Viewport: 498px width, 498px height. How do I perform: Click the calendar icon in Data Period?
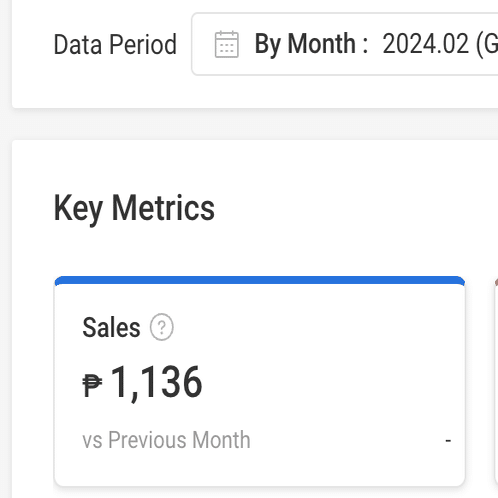pyautogui.click(x=227, y=44)
